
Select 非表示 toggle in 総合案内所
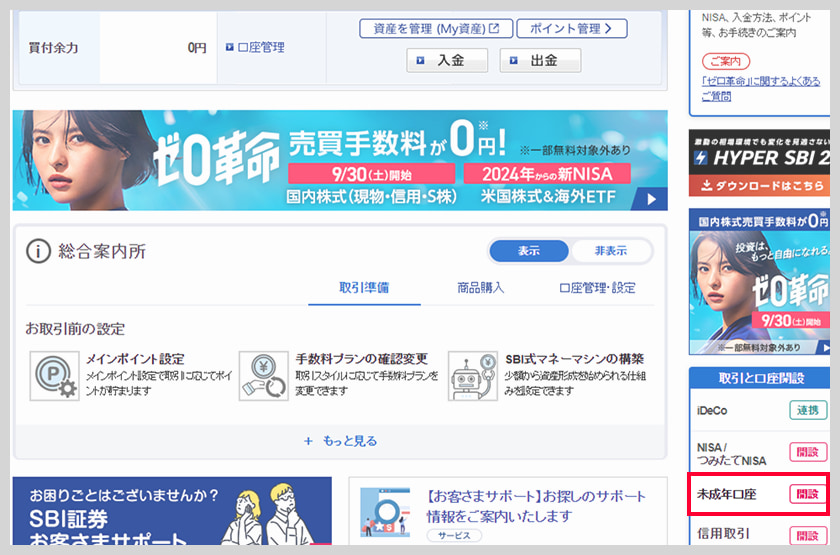pos(611,251)
